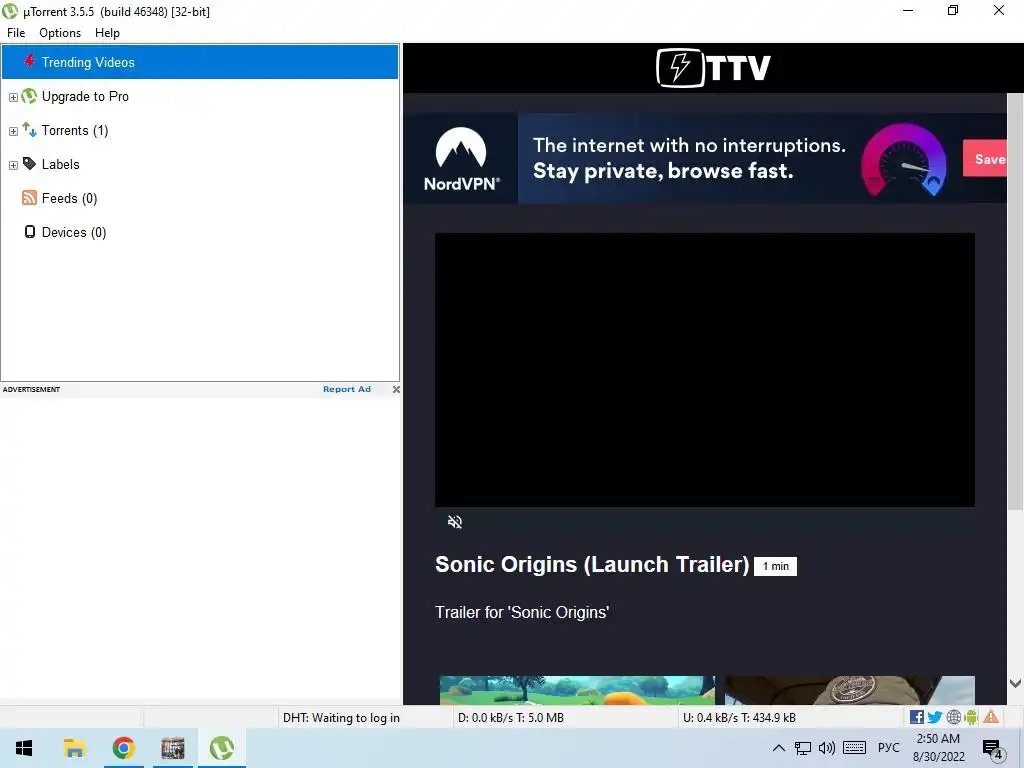Click the network icon in the system tray
This screenshot has width=1024, height=768.
[x=803, y=748]
